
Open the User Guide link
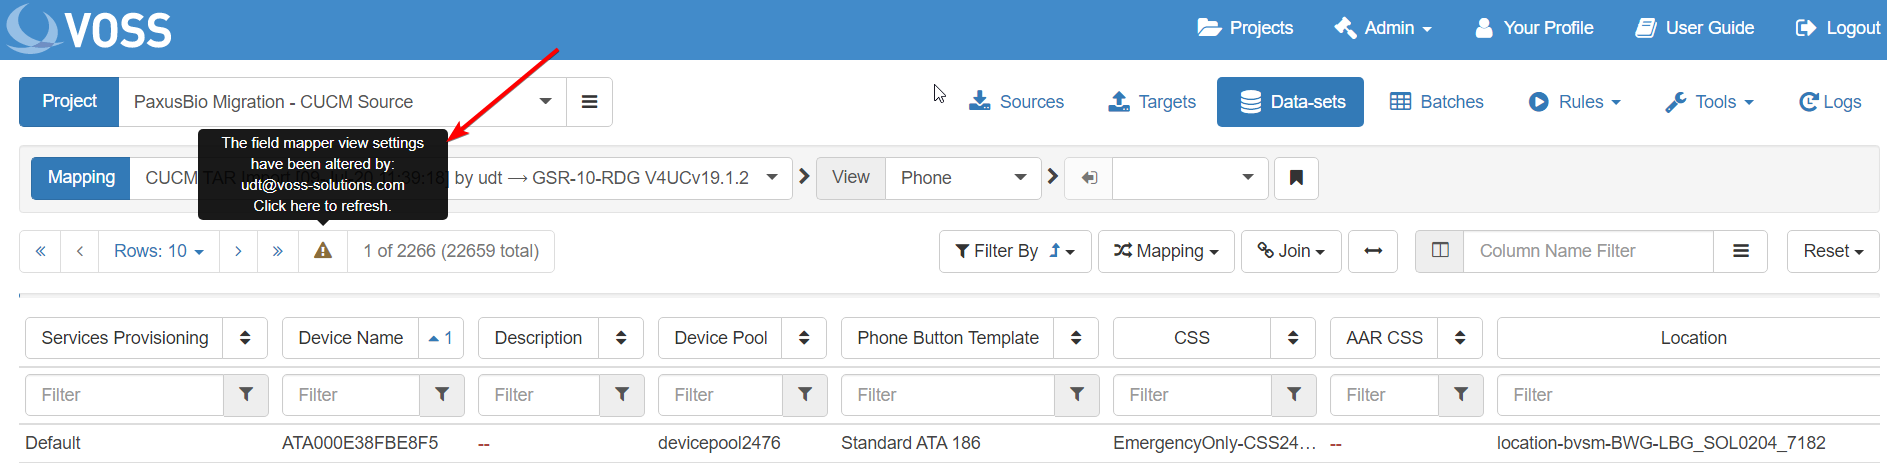coord(1695,28)
